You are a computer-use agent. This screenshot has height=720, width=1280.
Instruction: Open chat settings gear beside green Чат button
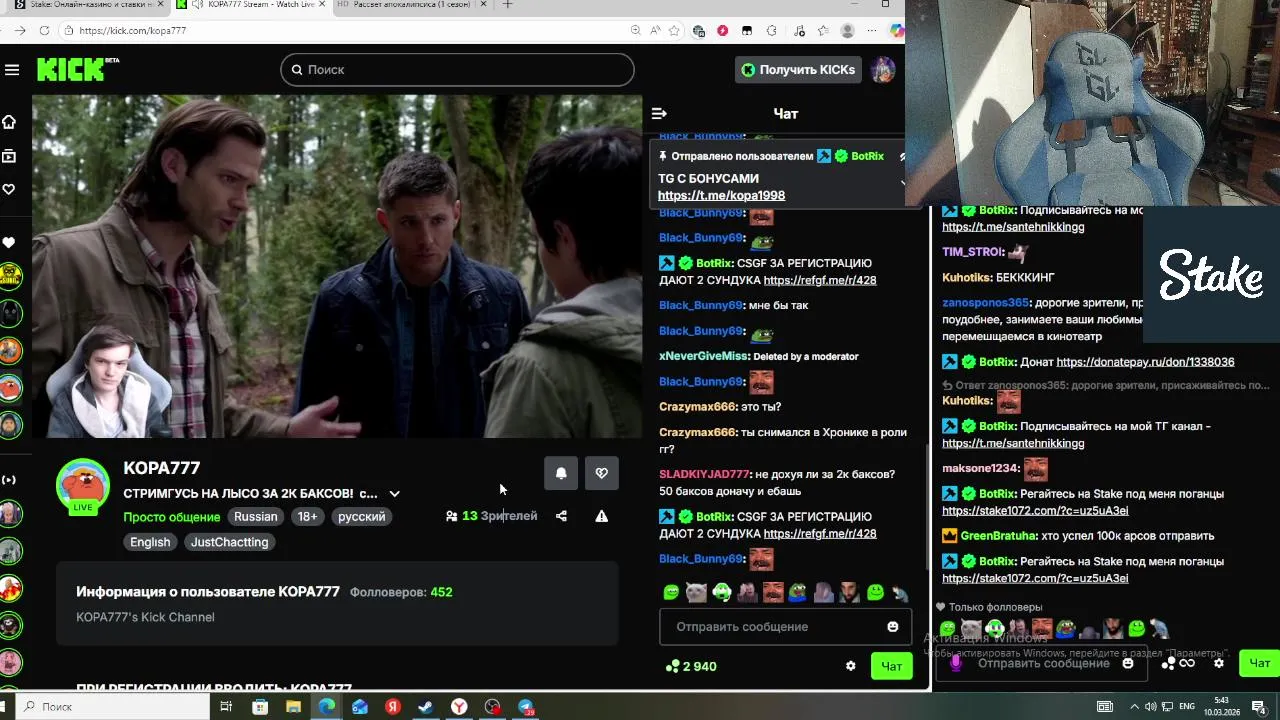tap(851, 666)
